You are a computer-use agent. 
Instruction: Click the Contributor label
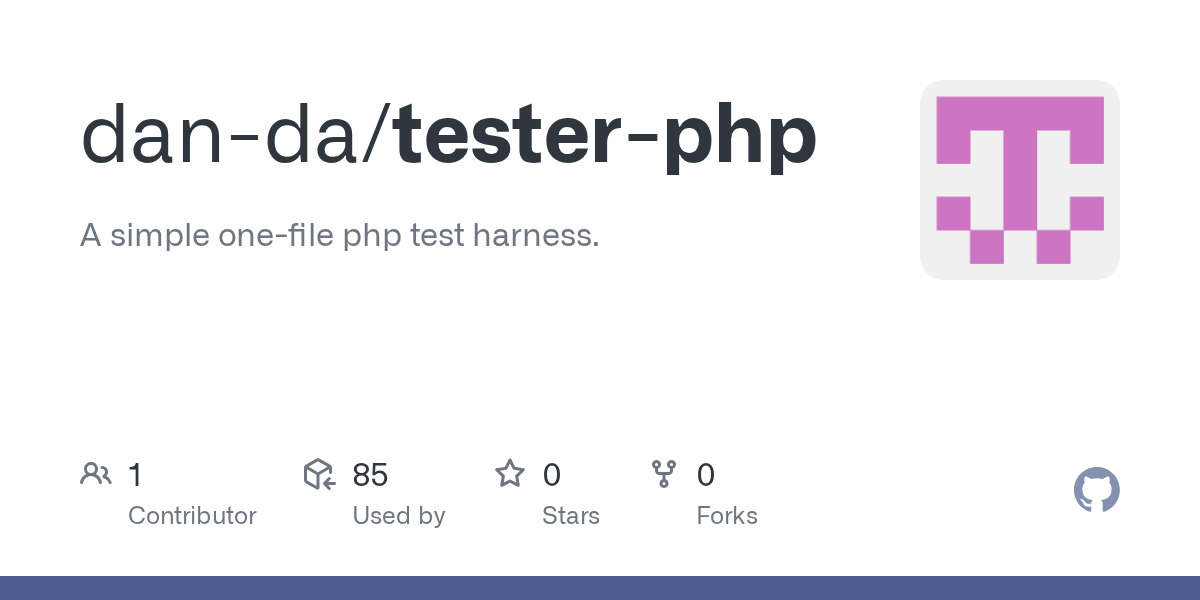(x=192, y=516)
